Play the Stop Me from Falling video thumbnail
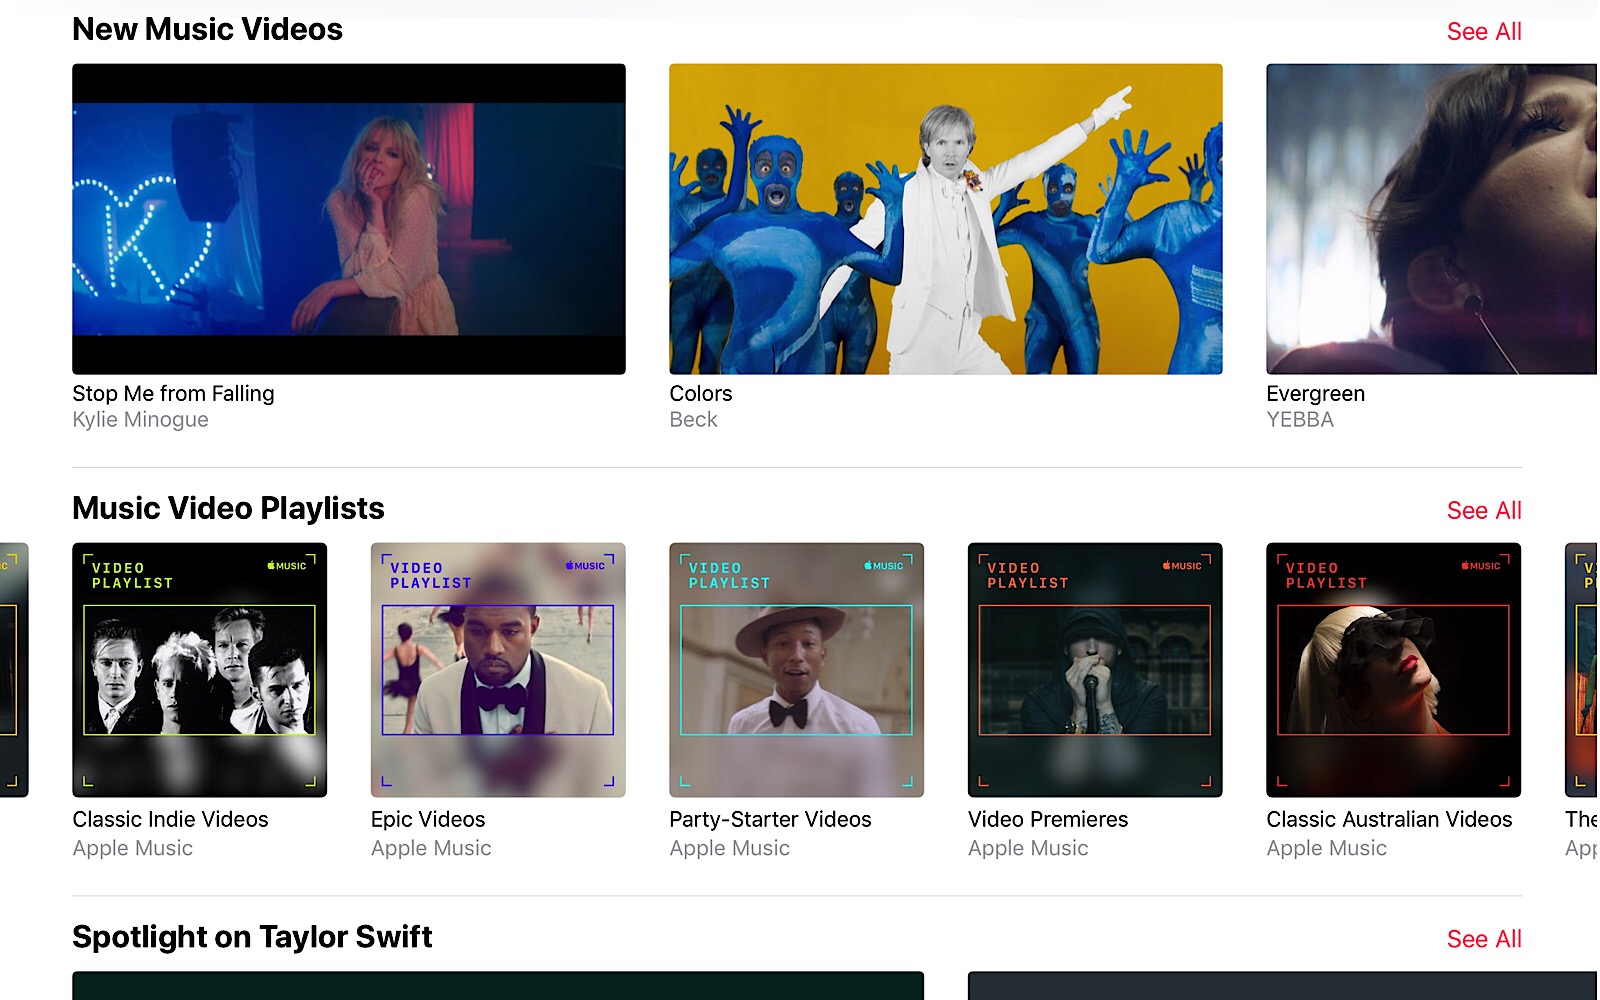This screenshot has width=1600, height=1000. 349,219
